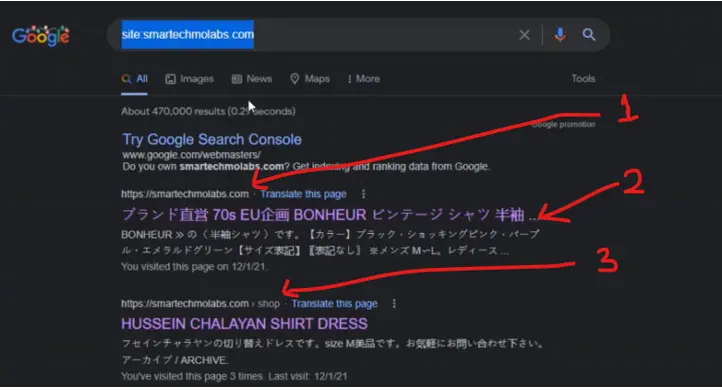Submit search with magnifying glass icon

pyautogui.click(x=588, y=35)
